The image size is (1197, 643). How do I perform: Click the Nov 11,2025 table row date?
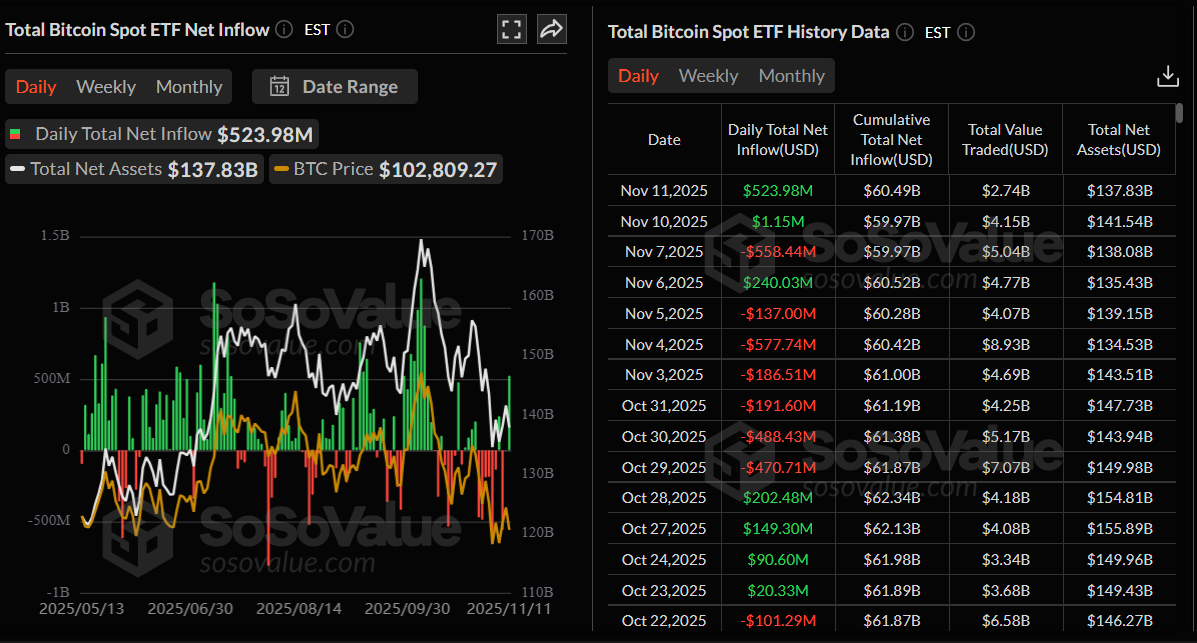664,190
